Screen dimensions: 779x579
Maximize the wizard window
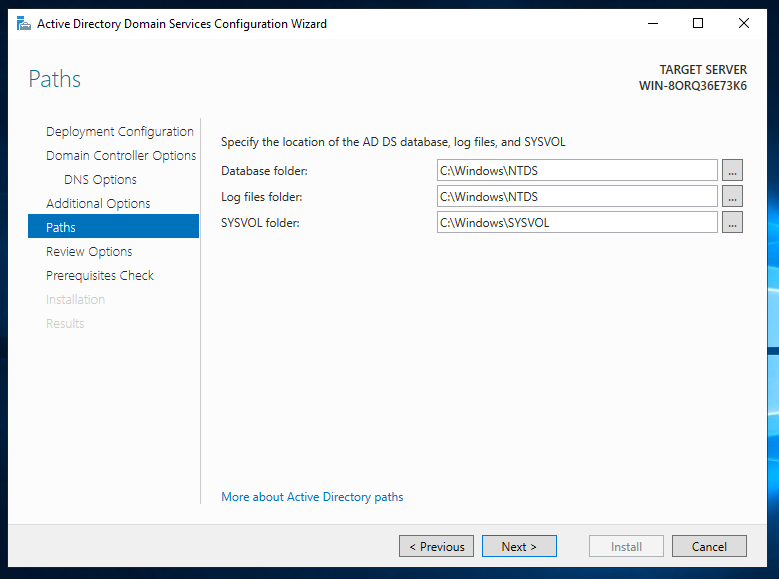pos(698,23)
